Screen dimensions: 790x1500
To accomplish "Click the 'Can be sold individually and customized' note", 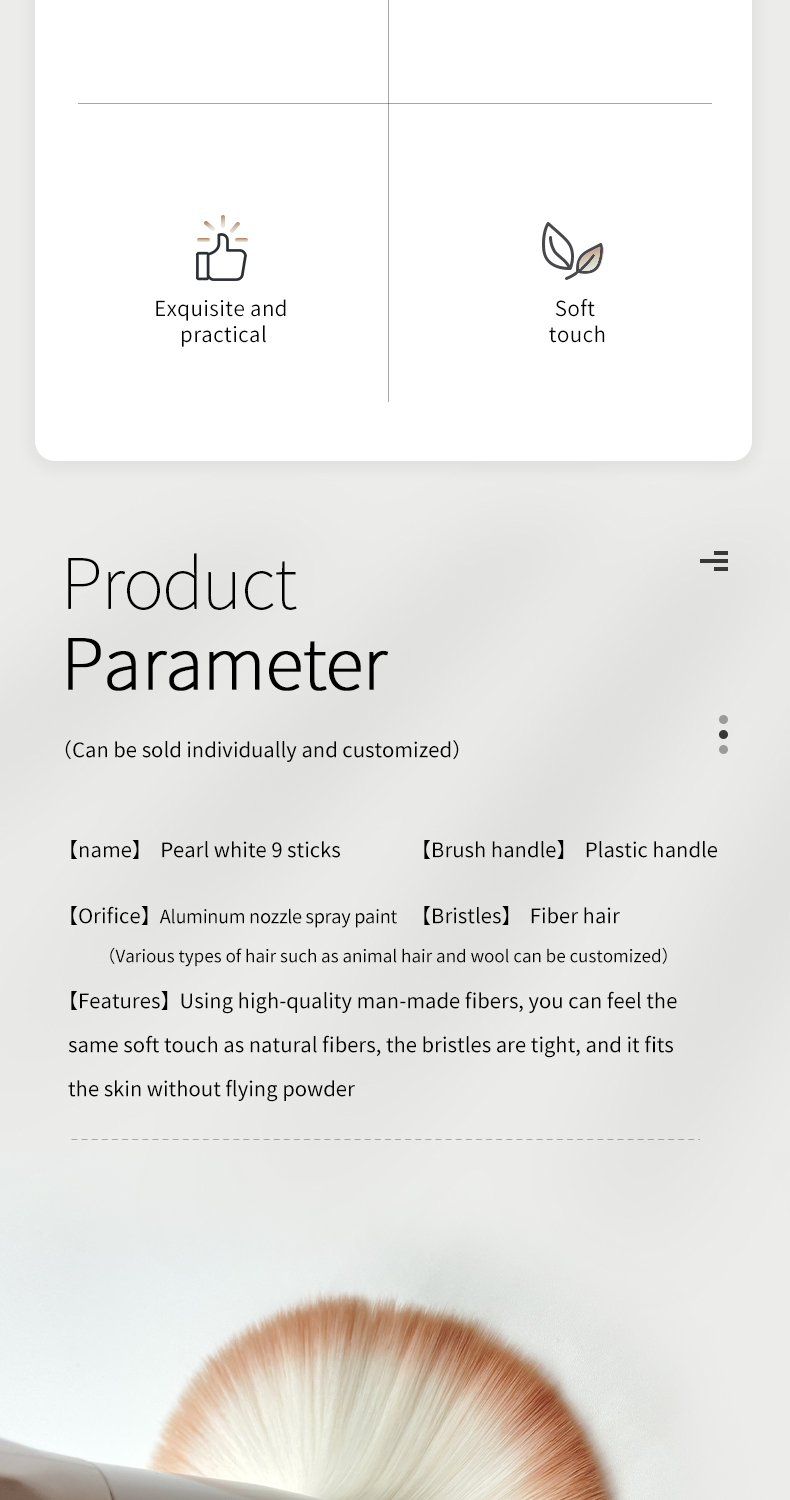I will [262, 750].
